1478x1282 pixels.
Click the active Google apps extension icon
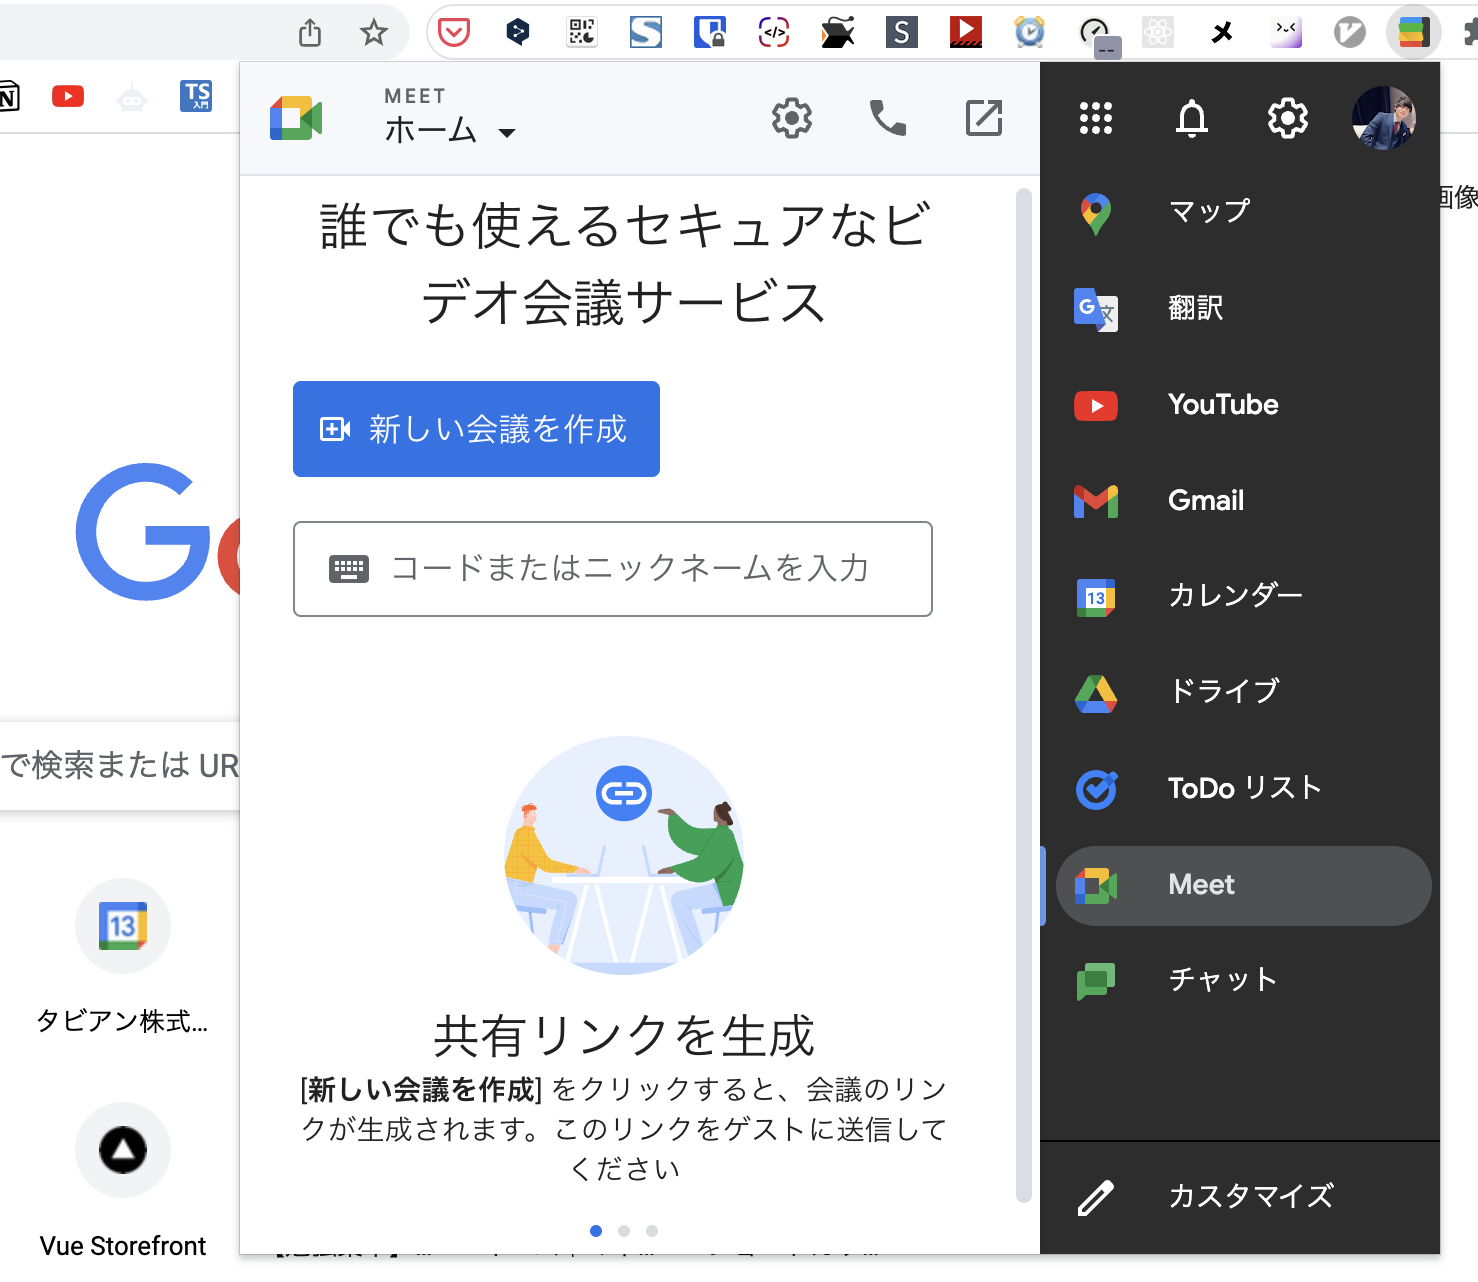1413,33
